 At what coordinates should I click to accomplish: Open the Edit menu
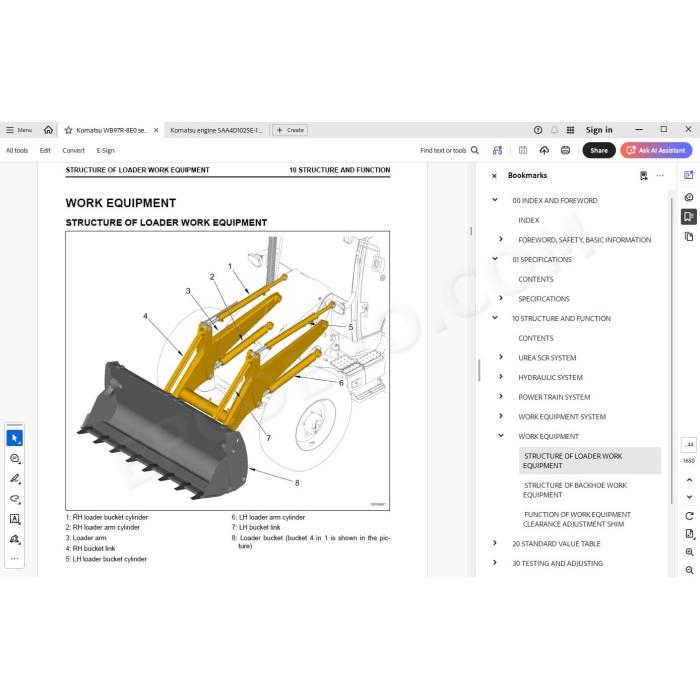(x=45, y=150)
